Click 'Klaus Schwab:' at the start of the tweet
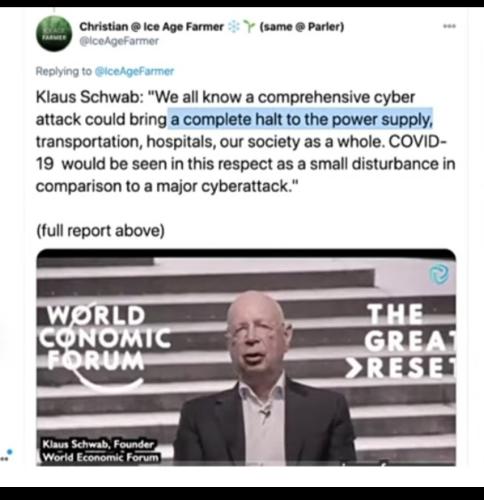 [90, 97]
